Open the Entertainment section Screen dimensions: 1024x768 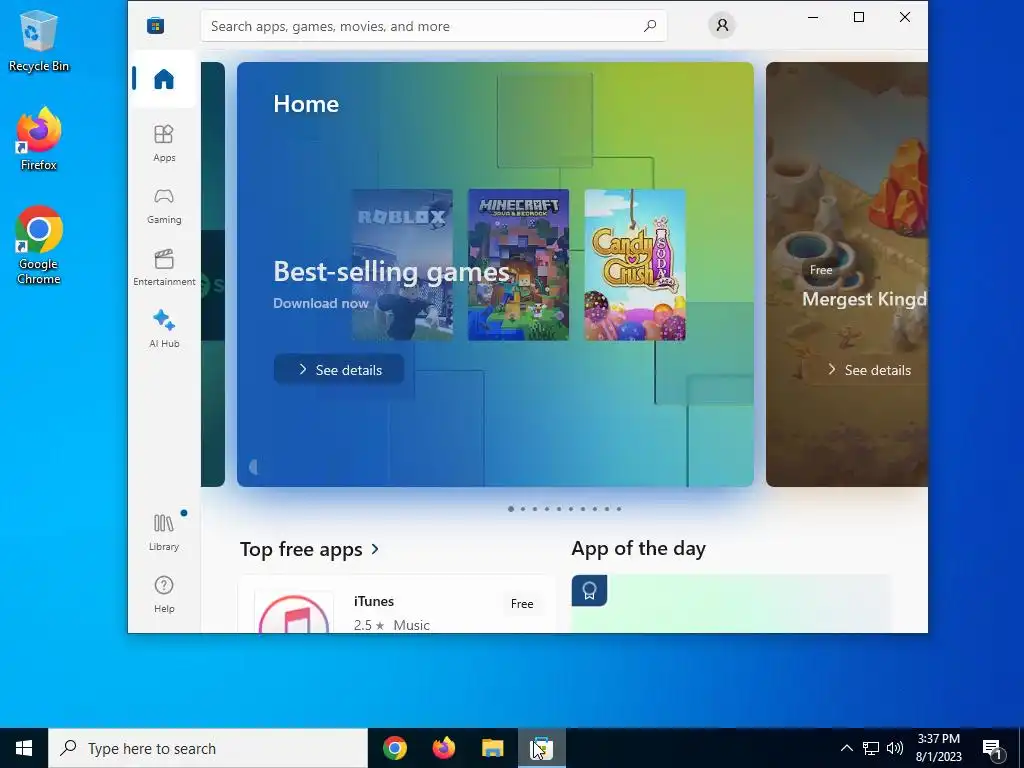[x=164, y=267]
